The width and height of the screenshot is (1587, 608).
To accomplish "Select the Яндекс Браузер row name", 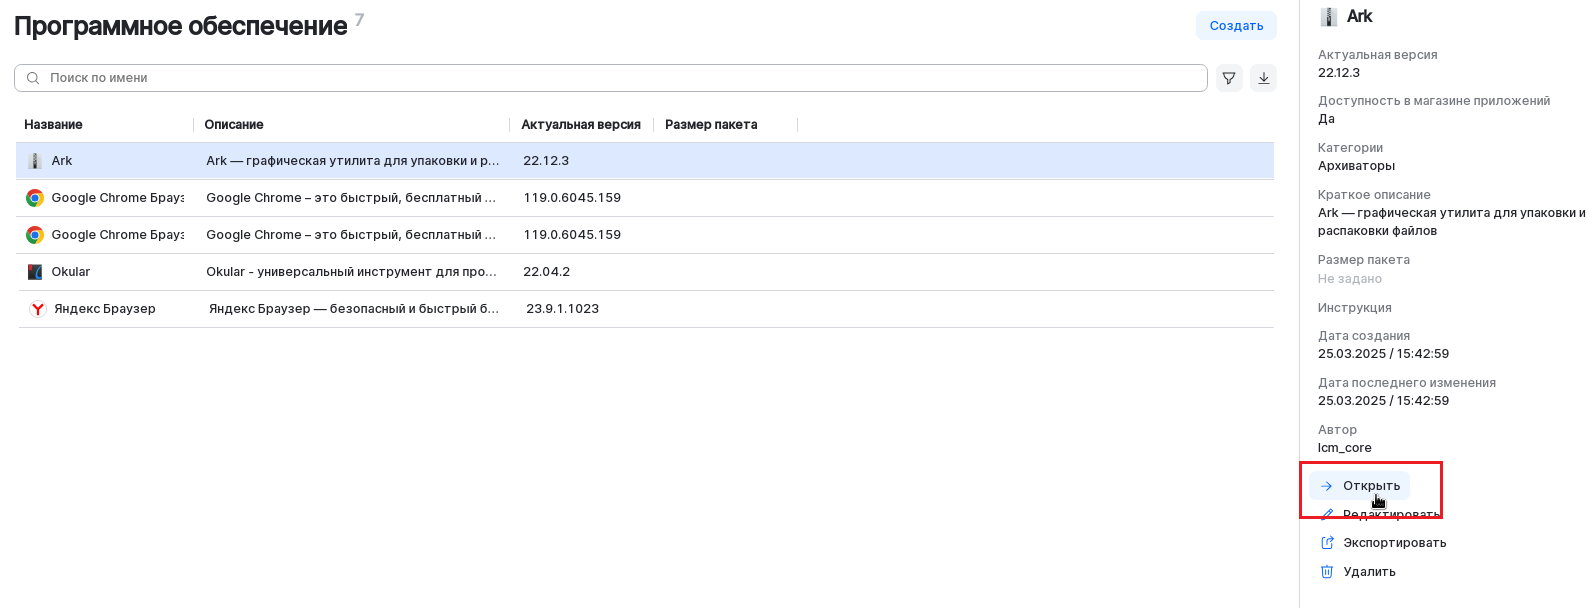I will point(105,309).
